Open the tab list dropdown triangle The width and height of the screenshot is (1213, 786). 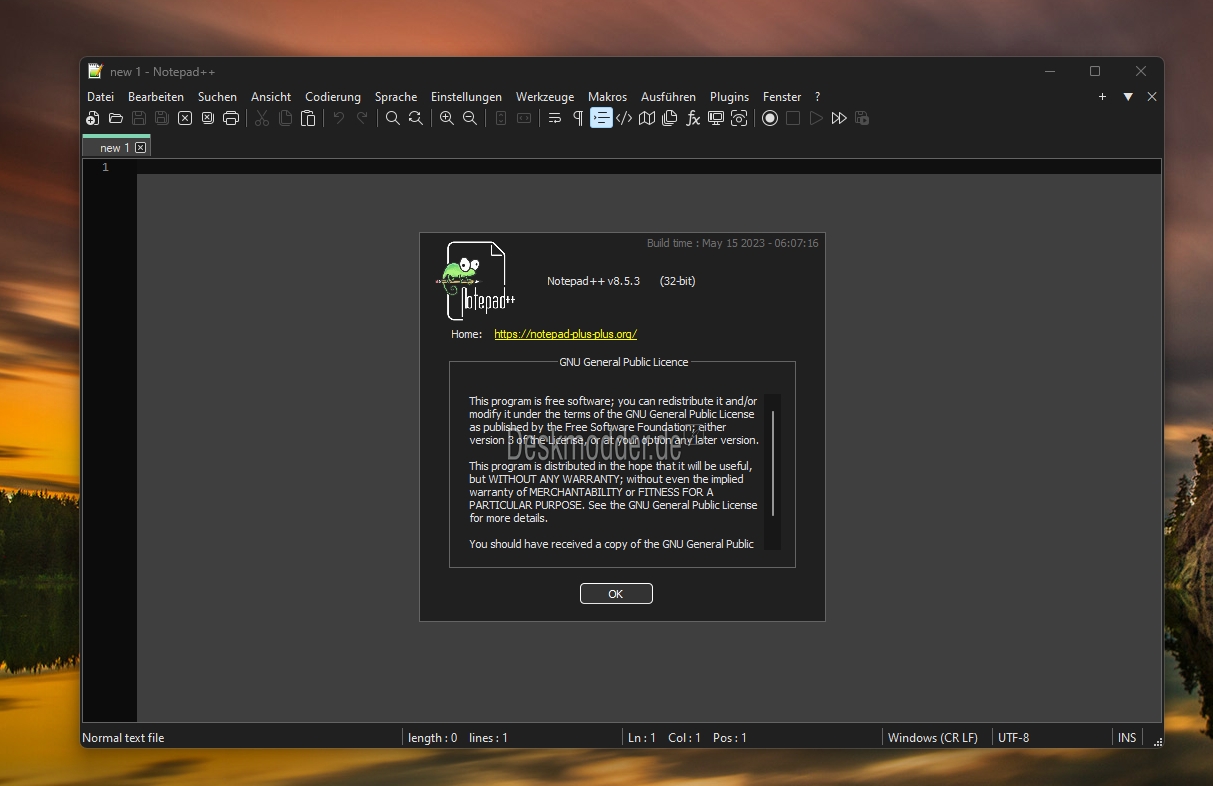click(1128, 97)
